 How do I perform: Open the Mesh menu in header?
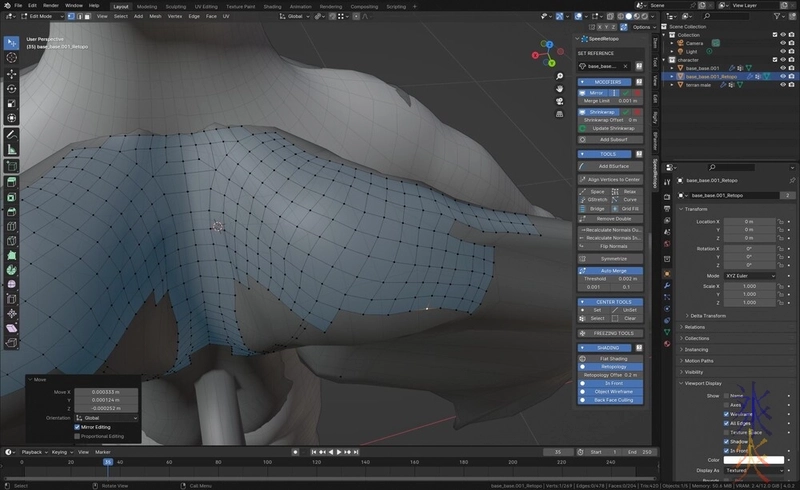pyautogui.click(x=155, y=16)
